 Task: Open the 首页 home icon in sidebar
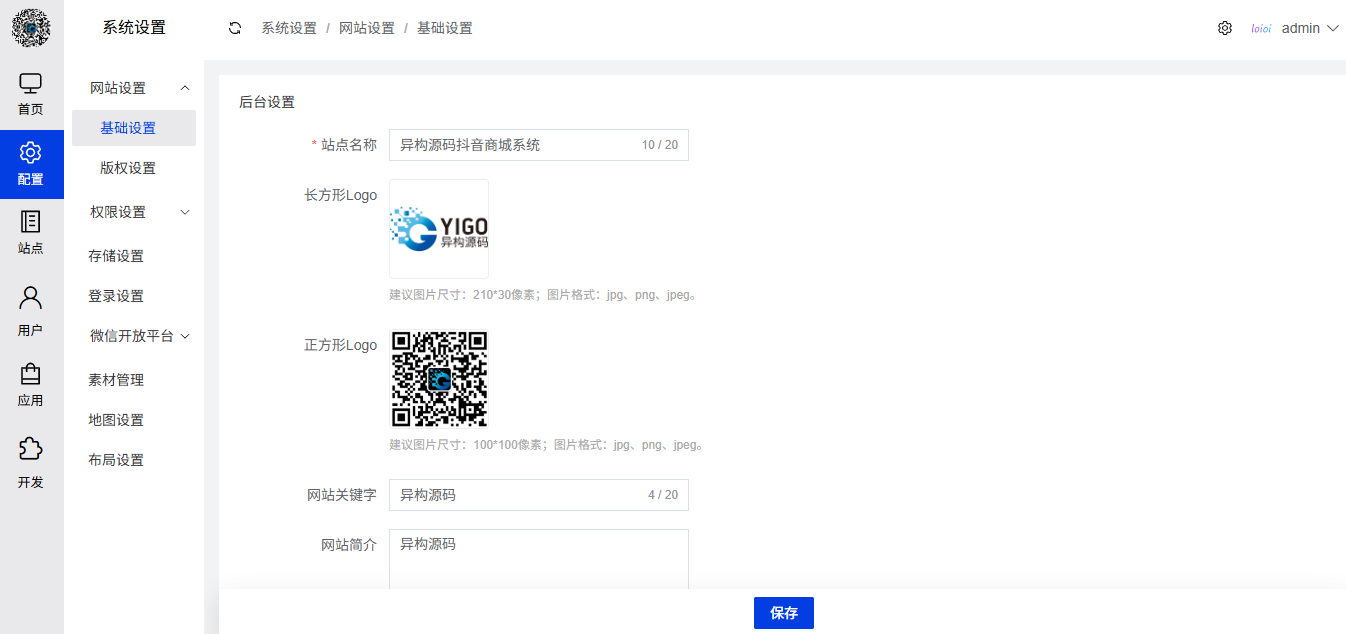(x=30, y=93)
